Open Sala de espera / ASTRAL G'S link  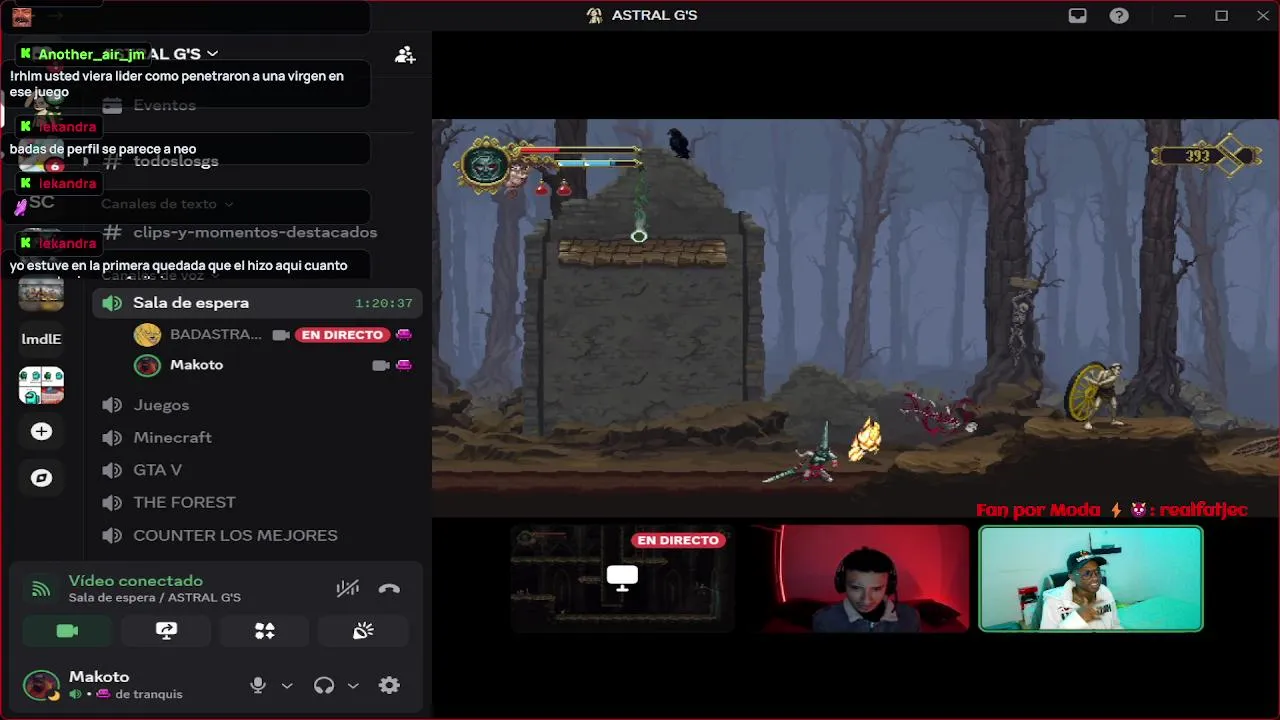point(154,598)
